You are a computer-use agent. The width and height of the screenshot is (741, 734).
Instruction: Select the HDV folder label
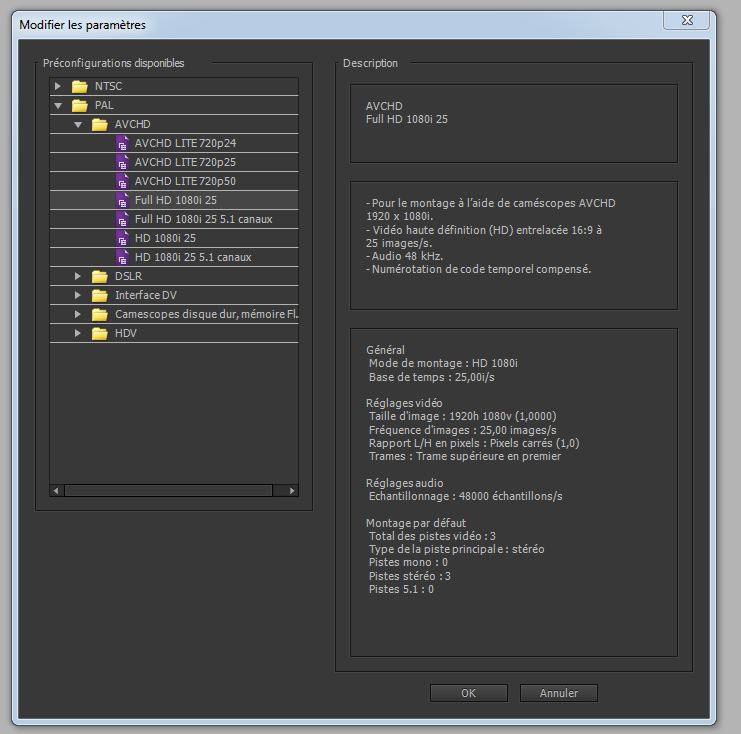[126, 333]
